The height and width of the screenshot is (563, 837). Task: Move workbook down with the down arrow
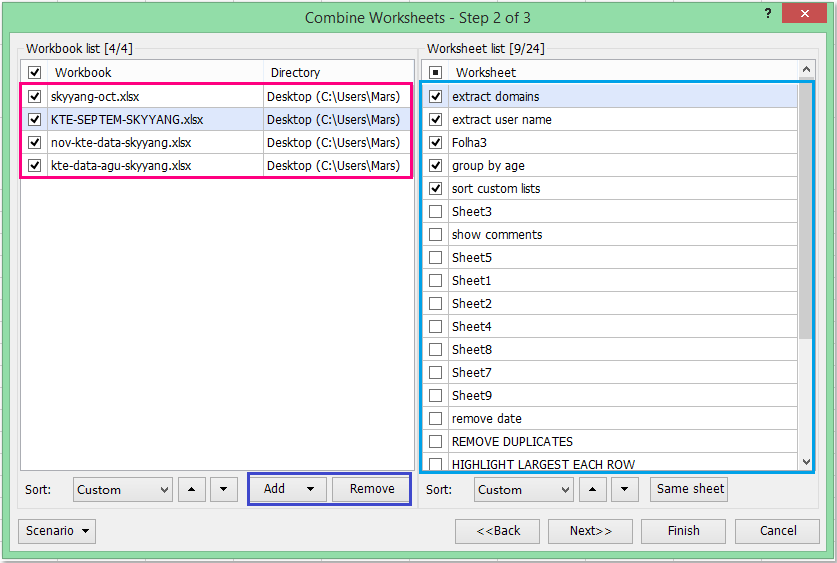[224, 490]
